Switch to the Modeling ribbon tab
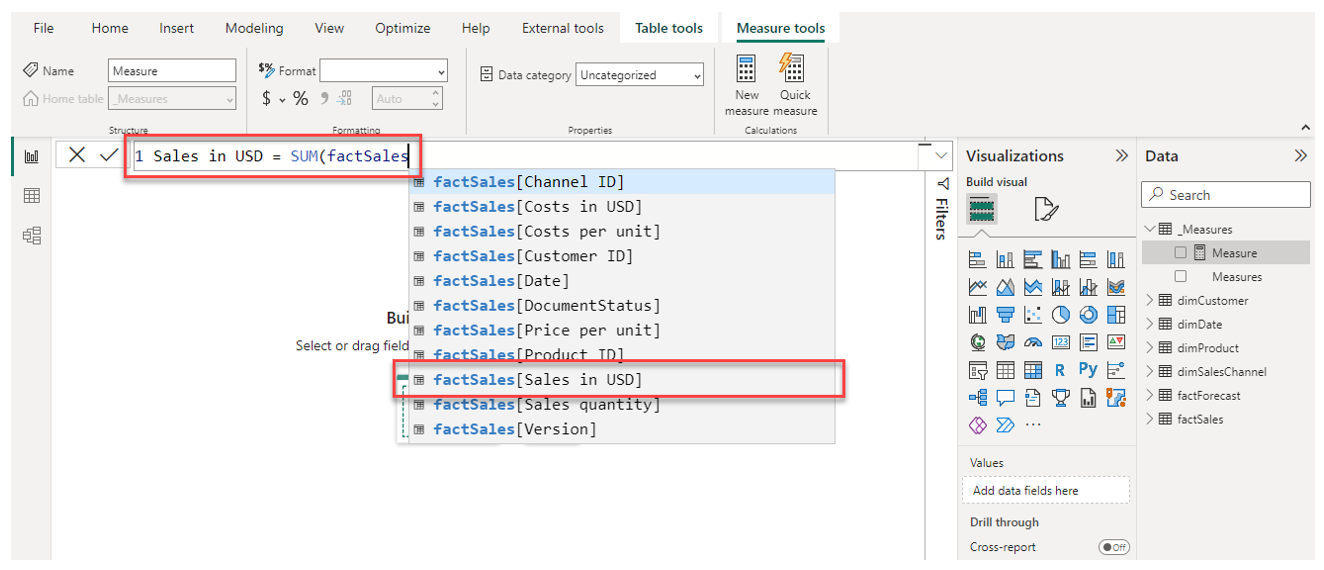The width and height of the screenshot is (1324, 570). (x=254, y=28)
